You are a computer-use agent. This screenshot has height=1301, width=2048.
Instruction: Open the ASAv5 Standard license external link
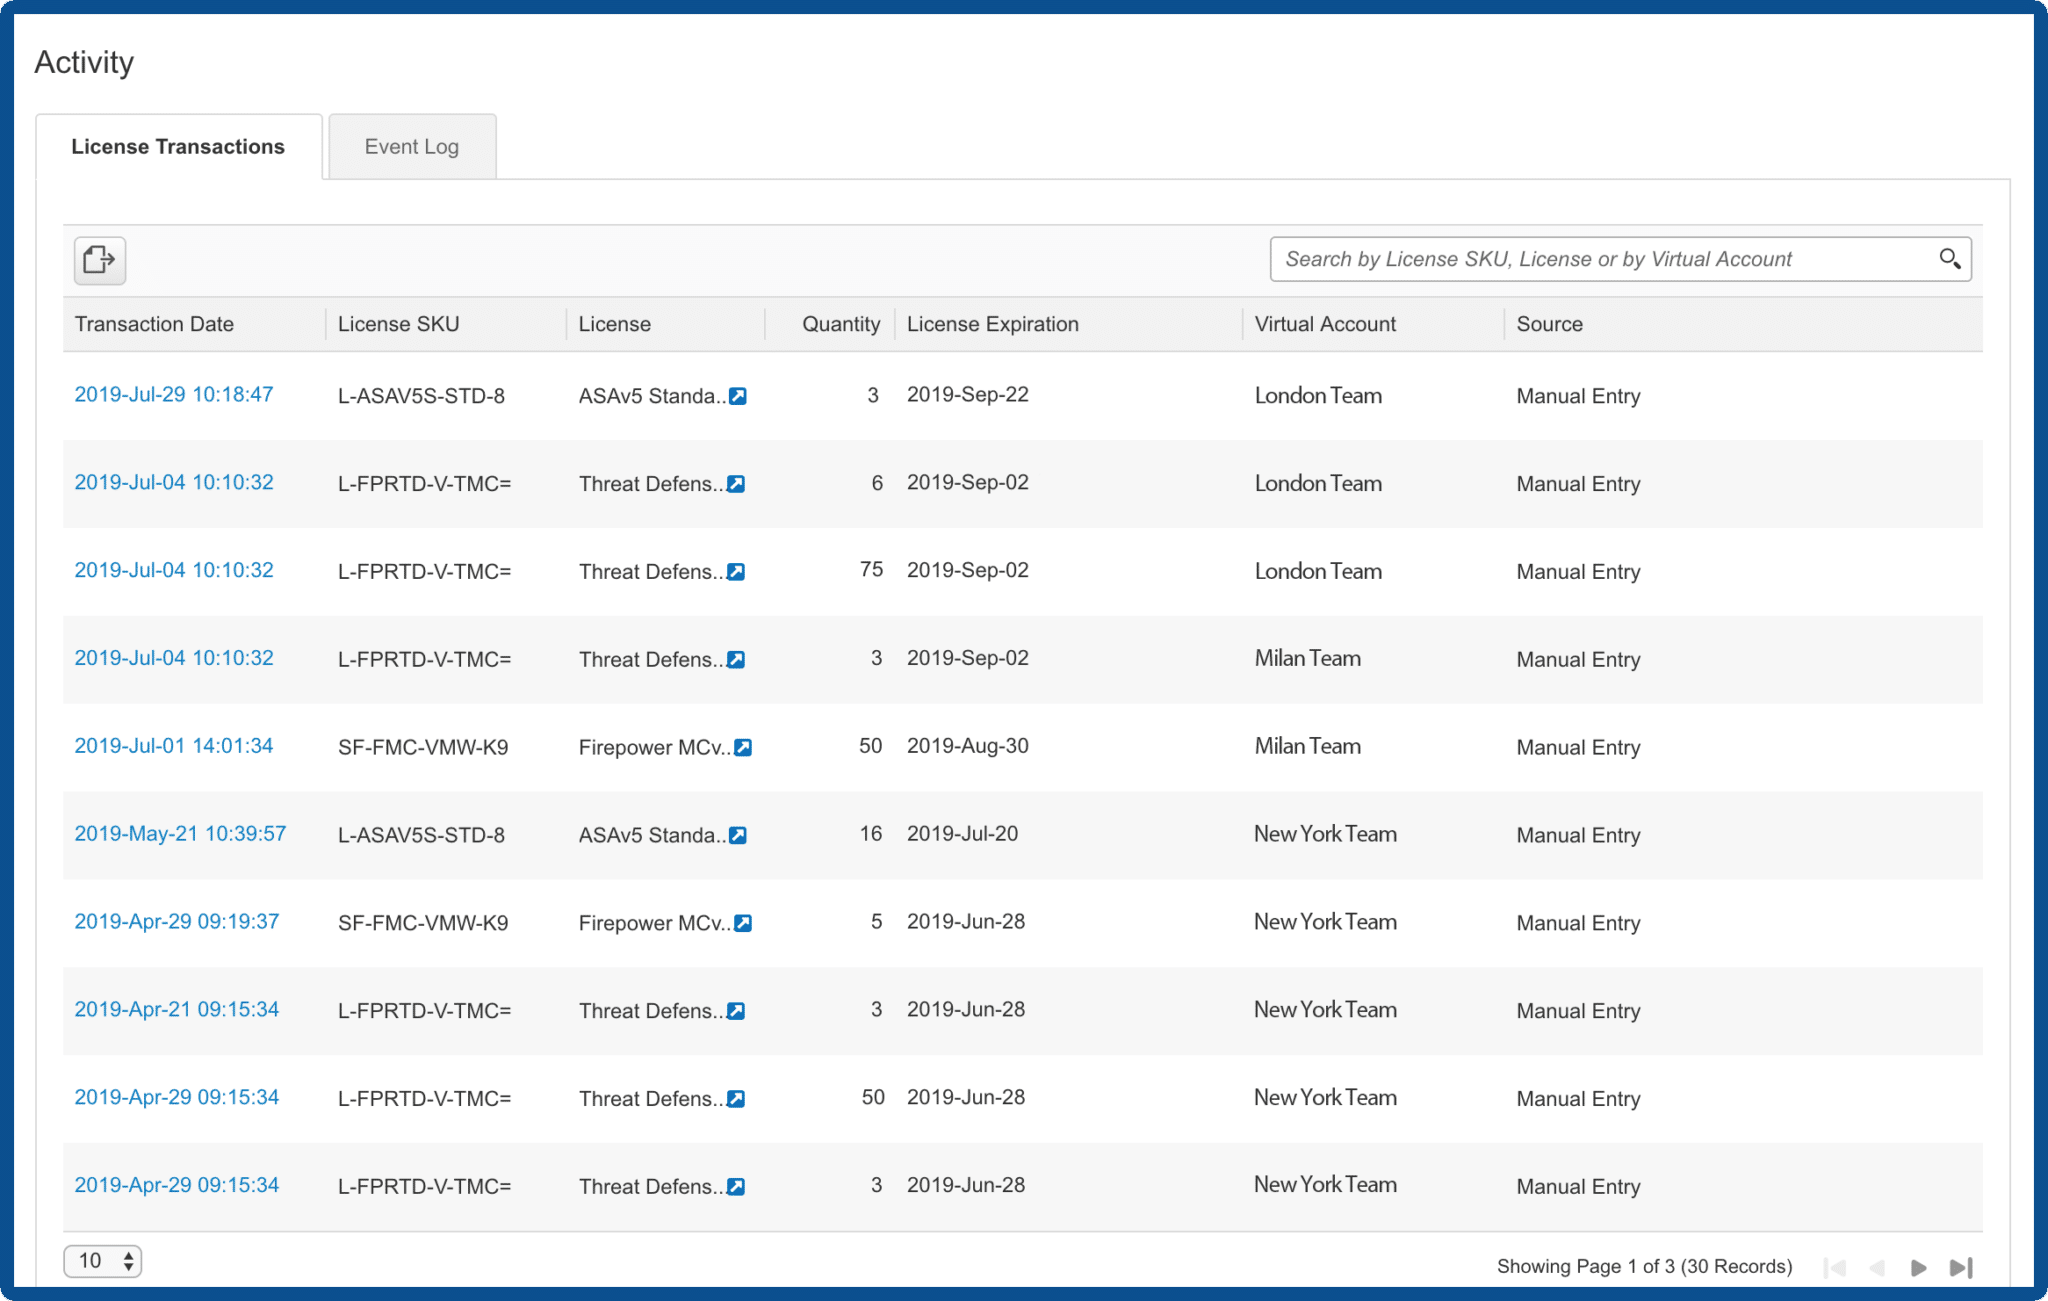pos(737,396)
